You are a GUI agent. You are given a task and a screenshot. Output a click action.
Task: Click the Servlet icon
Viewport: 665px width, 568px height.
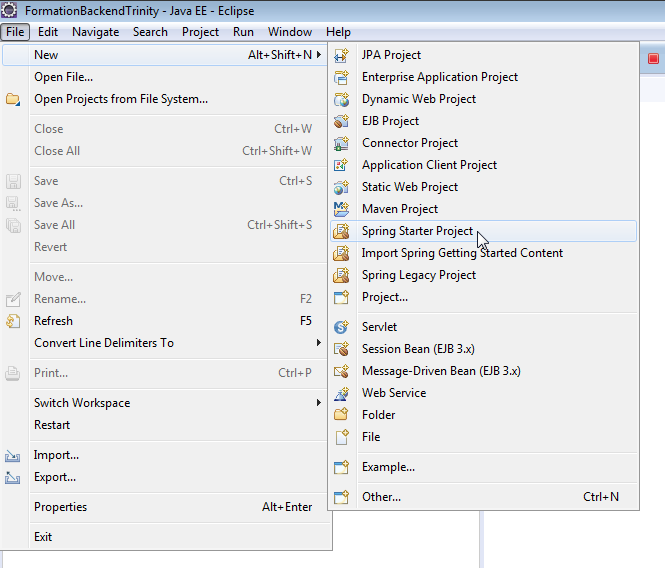pyautogui.click(x=341, y=327)
